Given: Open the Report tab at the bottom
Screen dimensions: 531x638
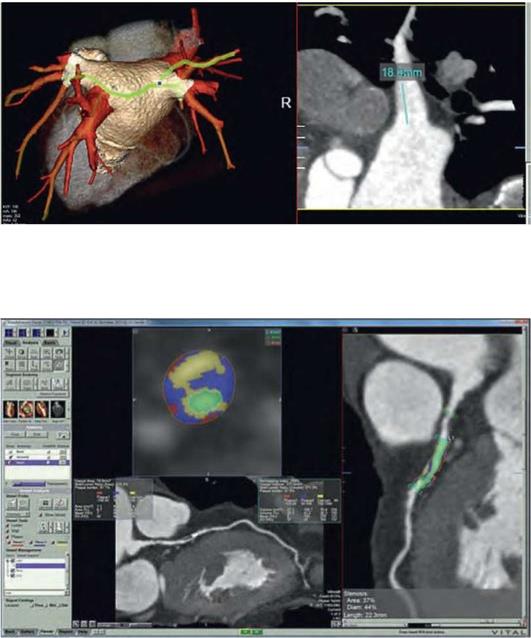Looking at the screenshot, I should click(x=65, y=631).
